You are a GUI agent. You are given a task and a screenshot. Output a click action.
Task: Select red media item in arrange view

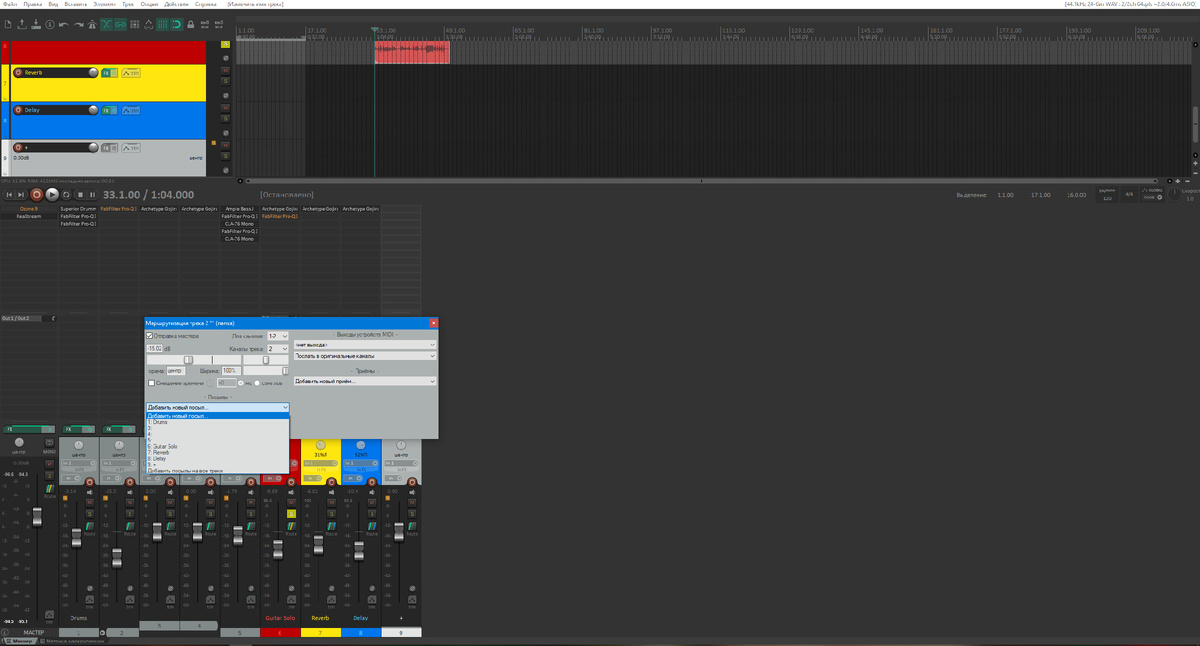click(412, 51)
